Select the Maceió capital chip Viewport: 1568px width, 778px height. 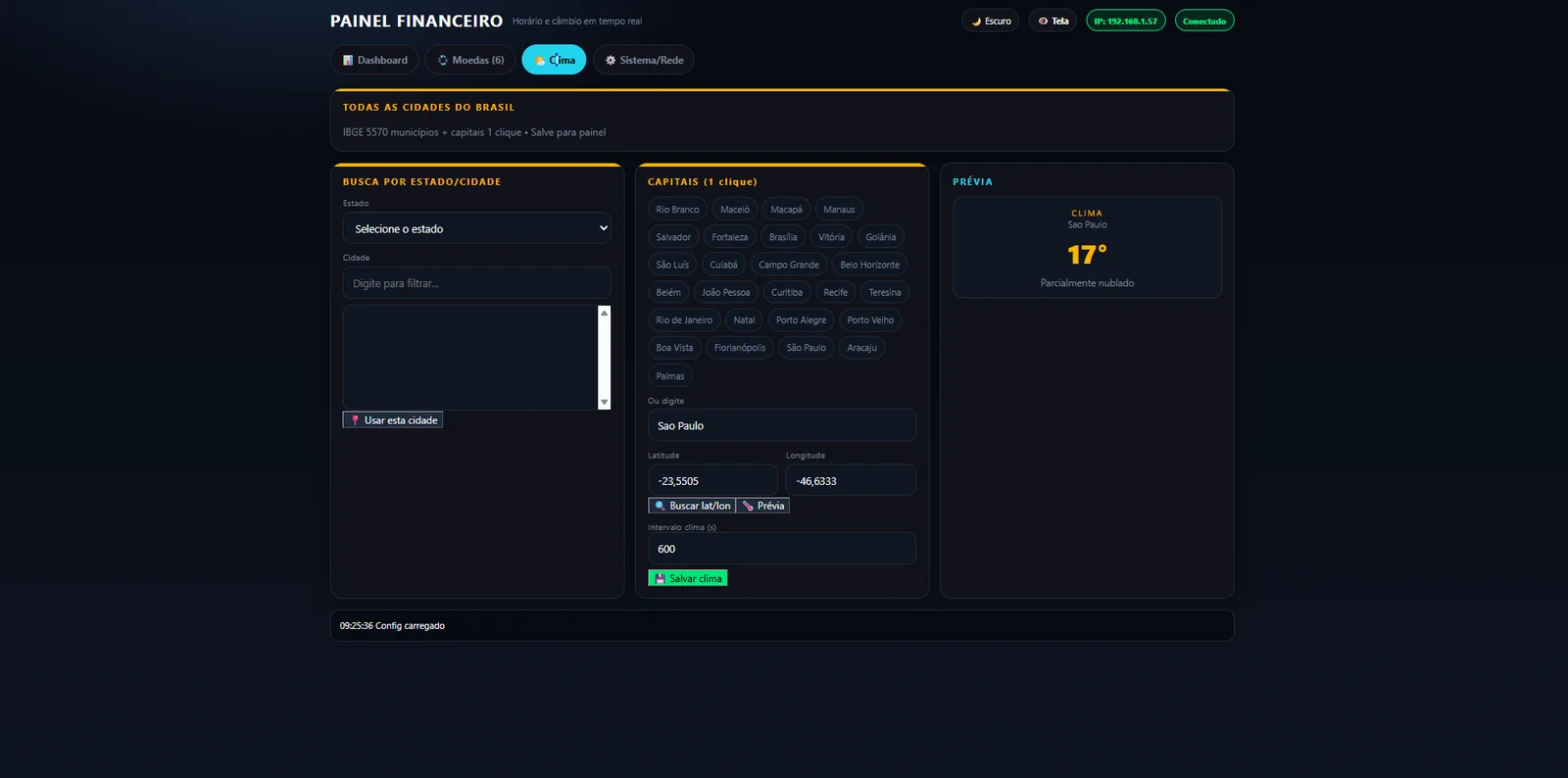[734, 209]
